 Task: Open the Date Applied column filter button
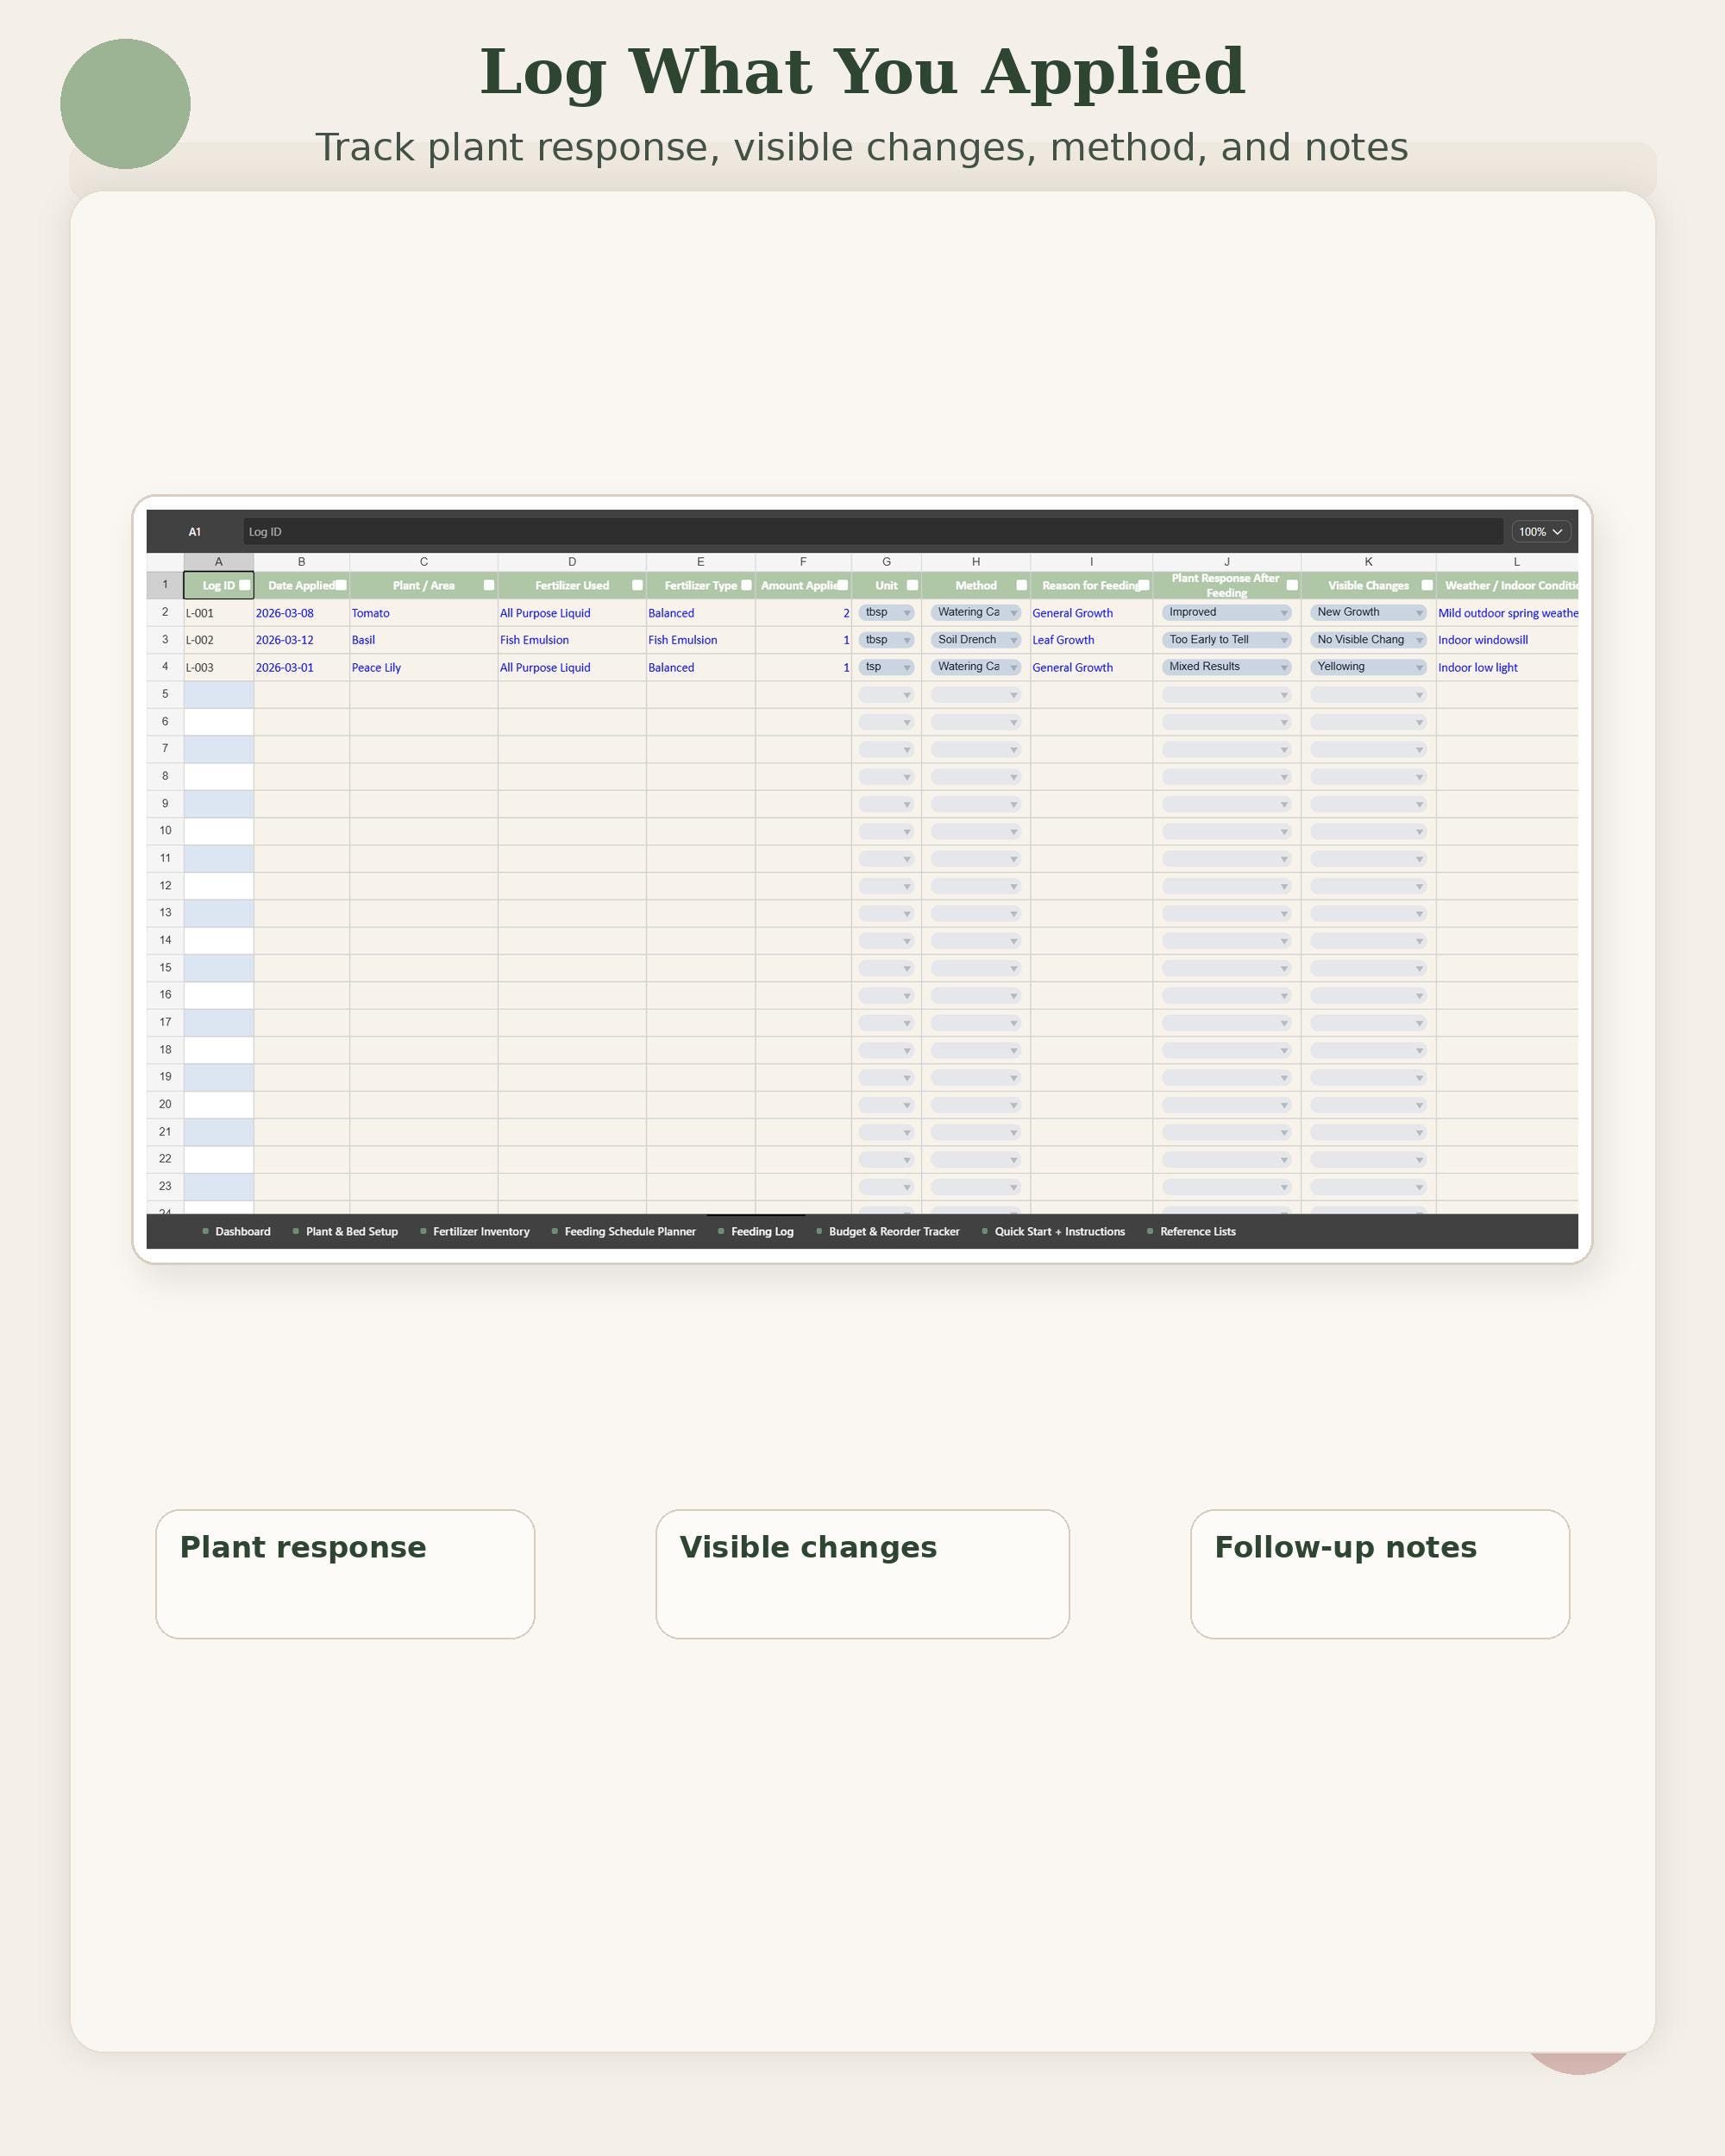341,585
